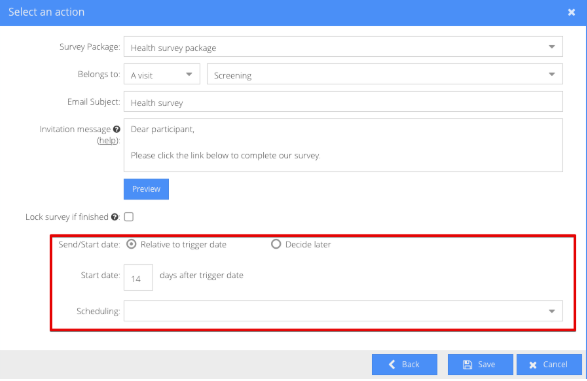Viewport: 587px width, 381px height.
Task: Click the floppy disk icon on Save
Action: click(x=467, y=365)
